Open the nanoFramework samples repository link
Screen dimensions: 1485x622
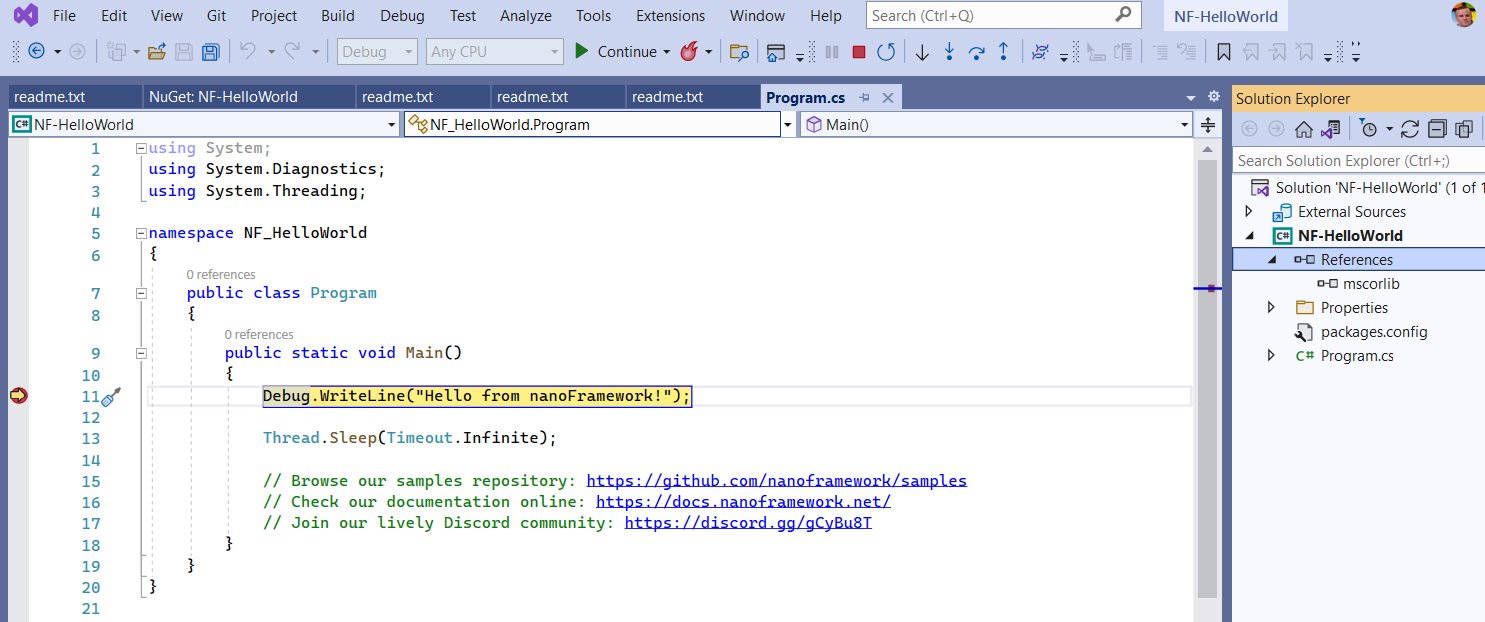(x=776, y=480)
